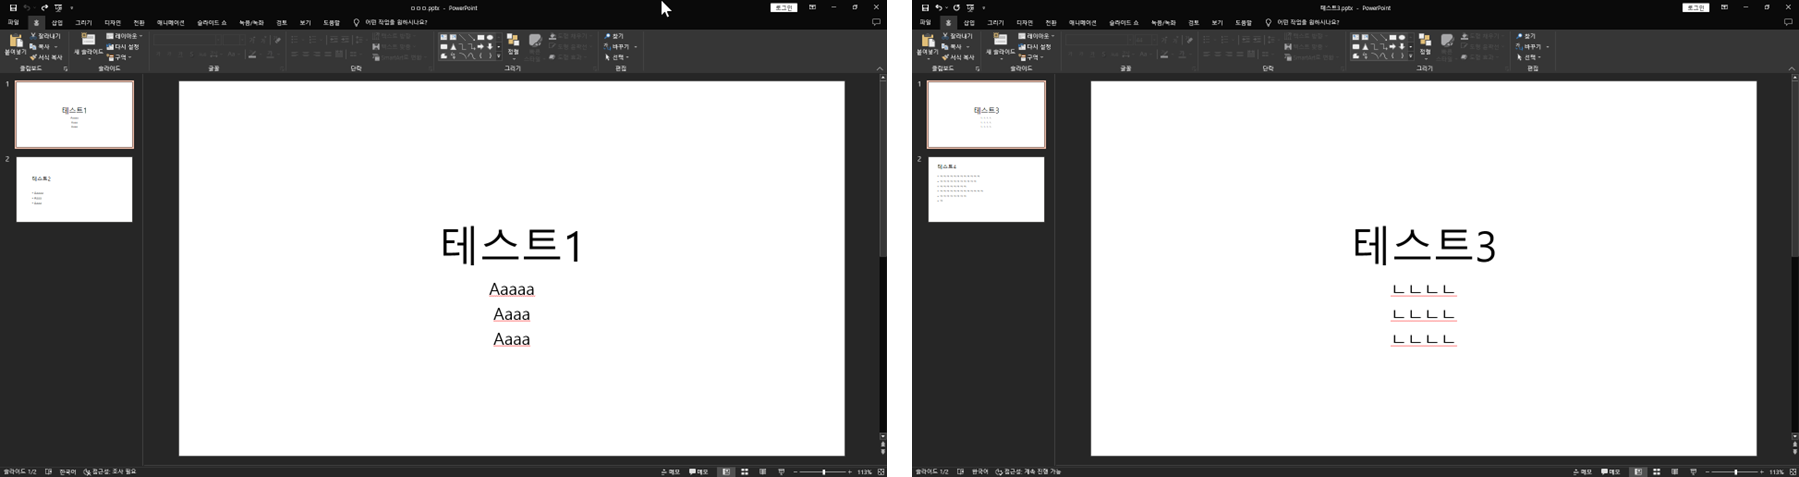Click the 붙여넣기 paste icon in right window
Viewport: 1799px width, 477px height.
tap(927, 42)
